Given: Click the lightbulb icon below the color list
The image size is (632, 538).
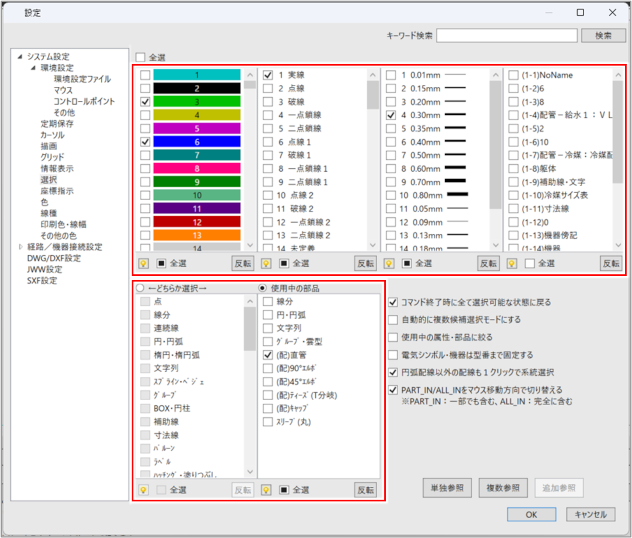Looking at the screenshot, I should [x=145, y=263].
